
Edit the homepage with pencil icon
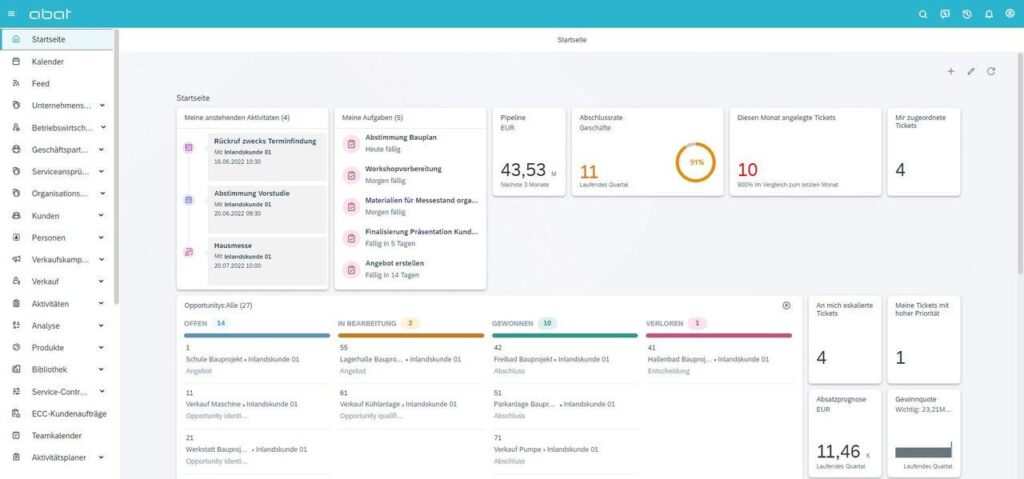[x=970, y=71]
